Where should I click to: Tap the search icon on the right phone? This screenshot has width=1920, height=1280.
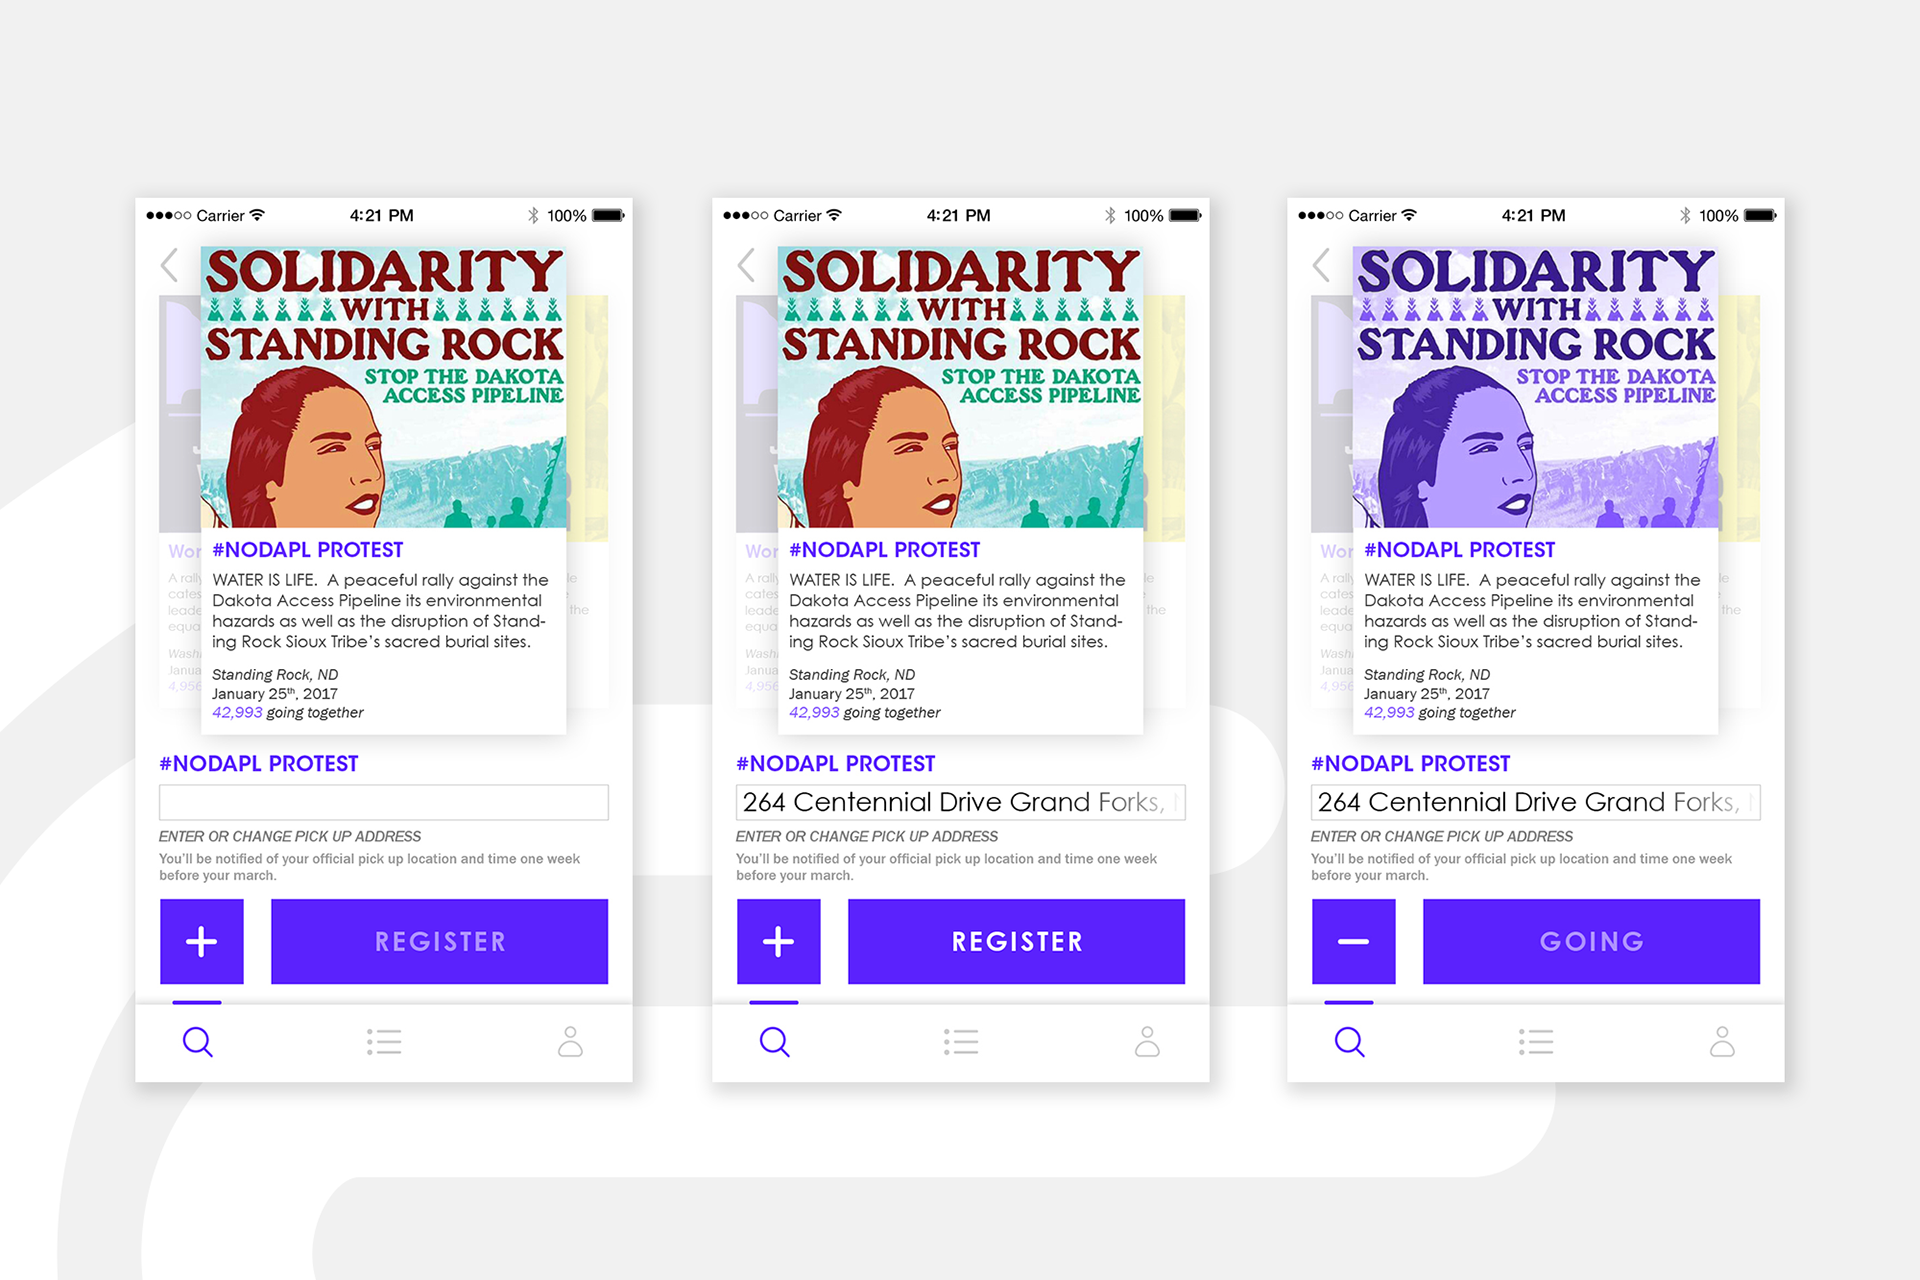(x=1350, y=1042)
